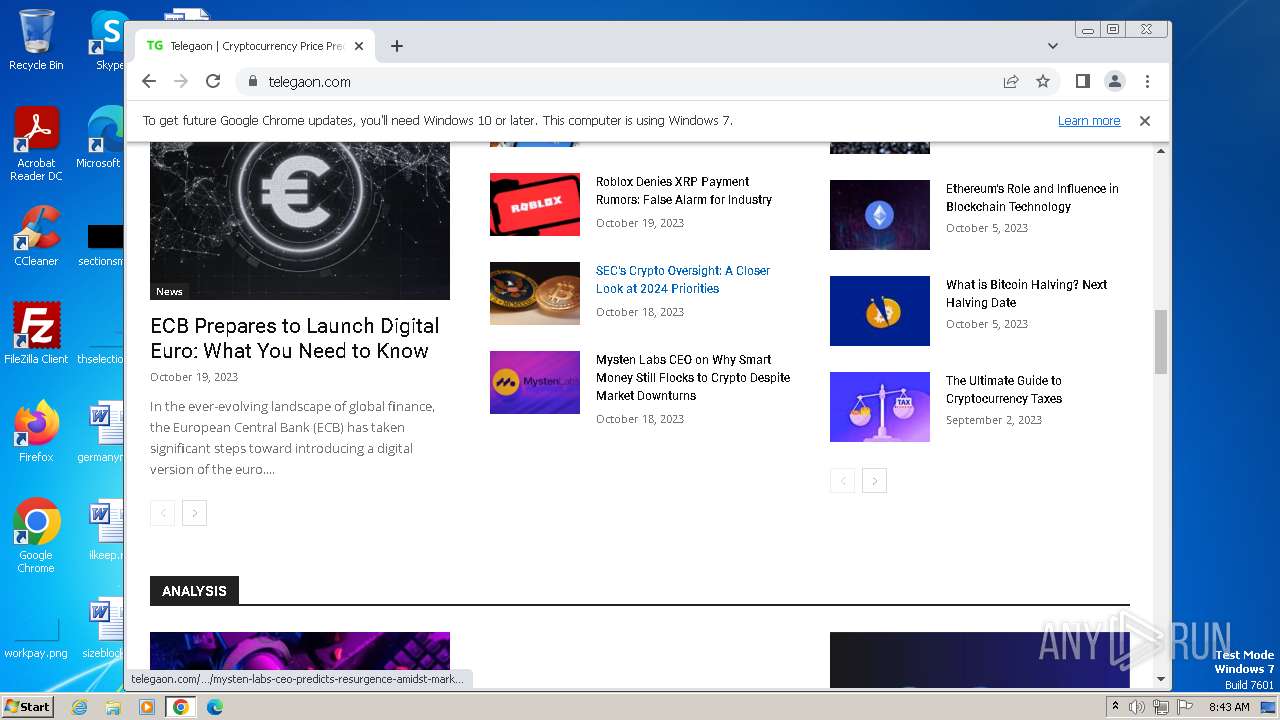Viewport: 1280px width, 720px height.
Task: Click the MystenLabs purple thumbnail
Action: coord(535,382)
